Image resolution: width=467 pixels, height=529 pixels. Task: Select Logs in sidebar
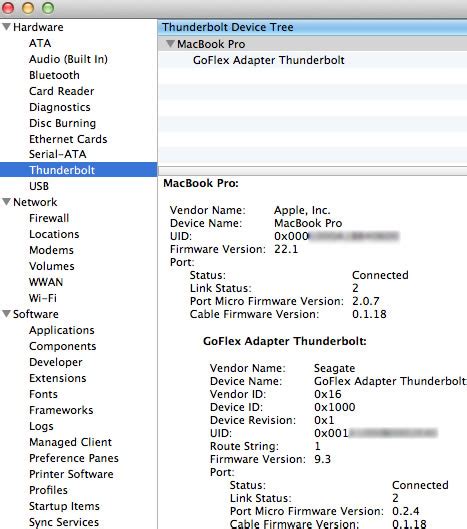[41, 426]
